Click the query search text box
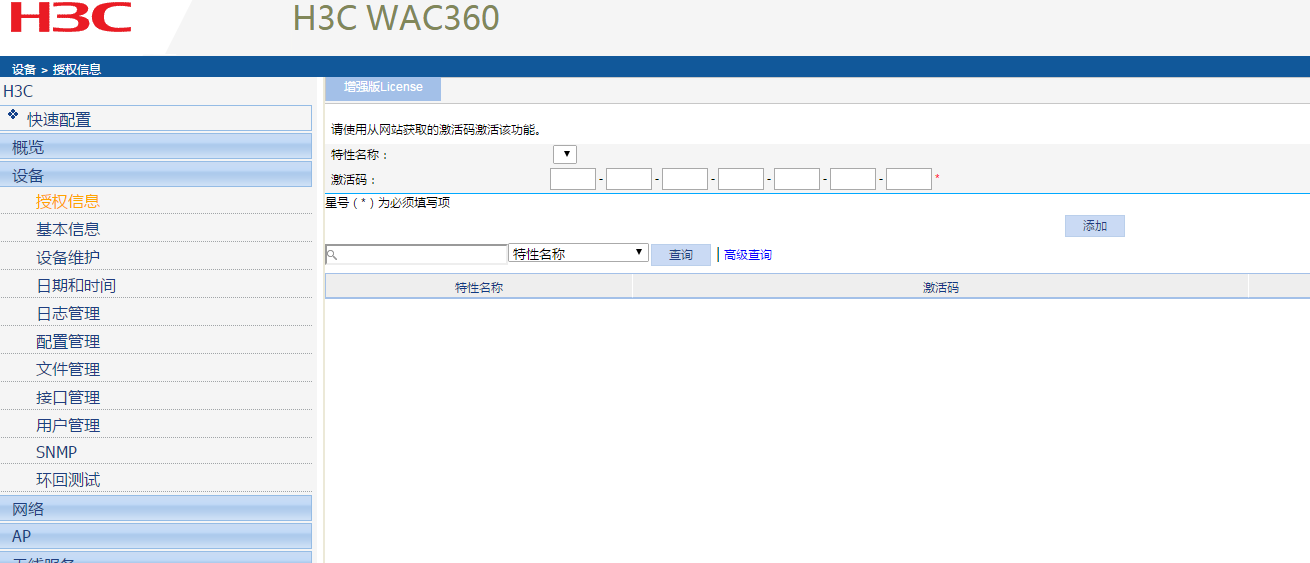 [417, 255]
